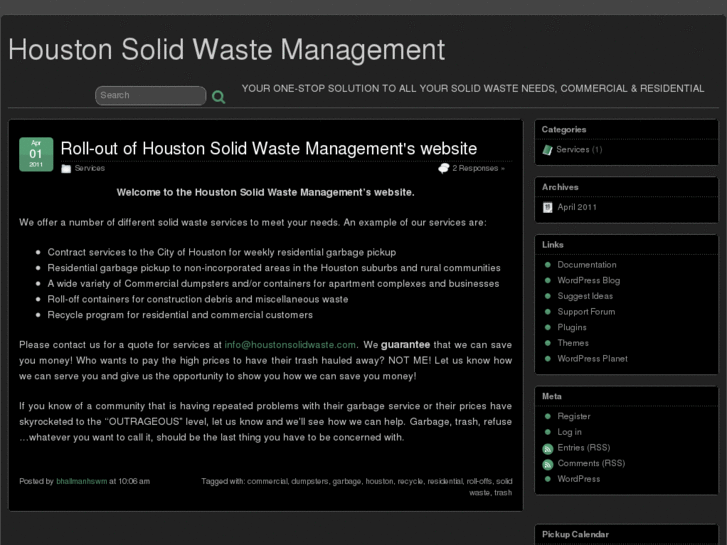Viewport: 727px width, 545px height.
Task: Click the calendar icon next to April 2011
Action: 548,207
